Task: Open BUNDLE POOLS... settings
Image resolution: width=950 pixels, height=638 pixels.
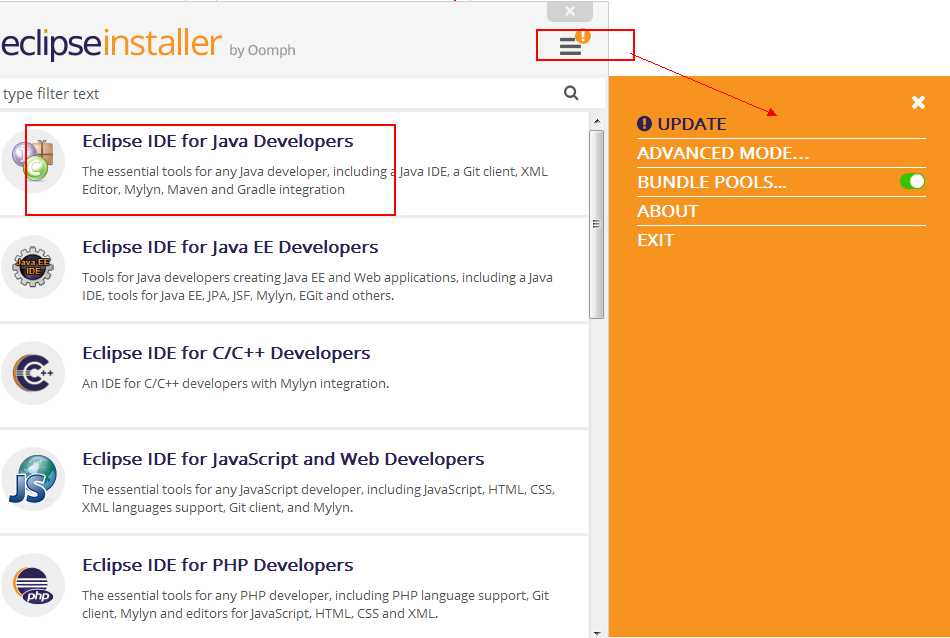Action: 712,182
